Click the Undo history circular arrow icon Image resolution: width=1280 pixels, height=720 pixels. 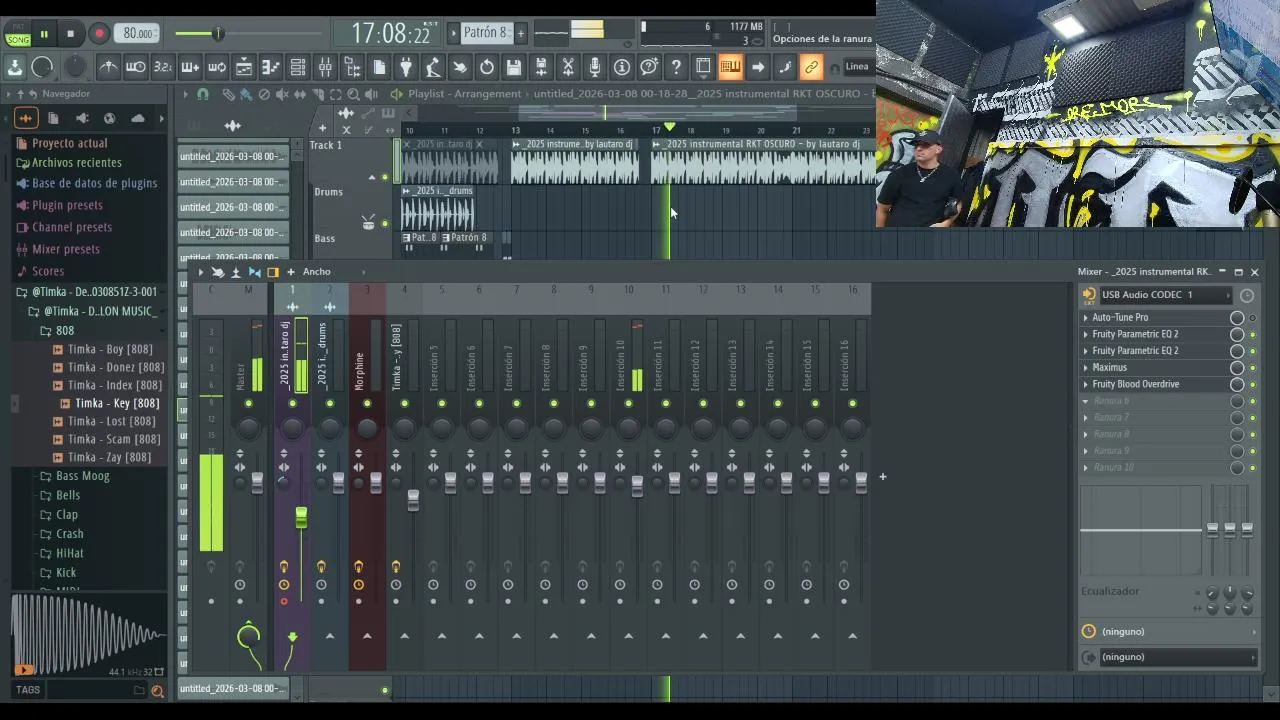click(x=487, y=67)
